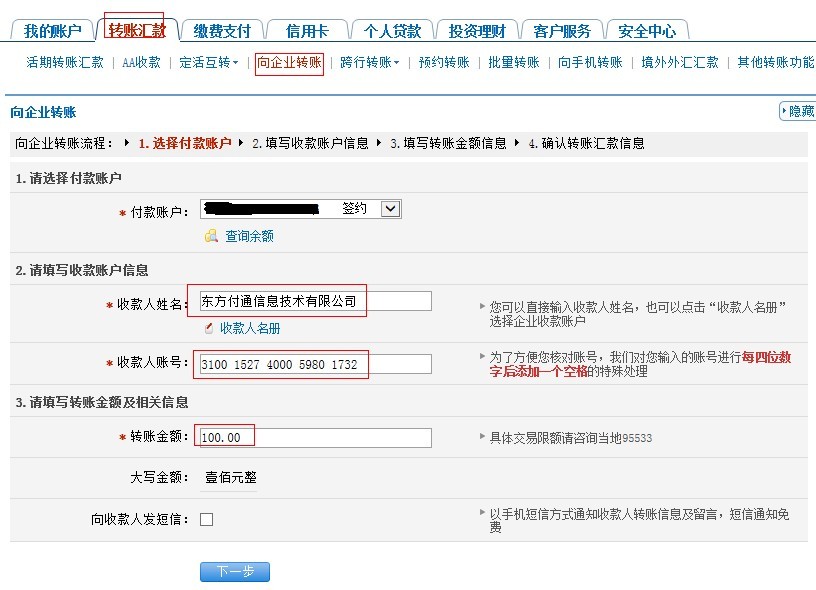
Task: Open 查询余额 link
Action: [249, 236]
